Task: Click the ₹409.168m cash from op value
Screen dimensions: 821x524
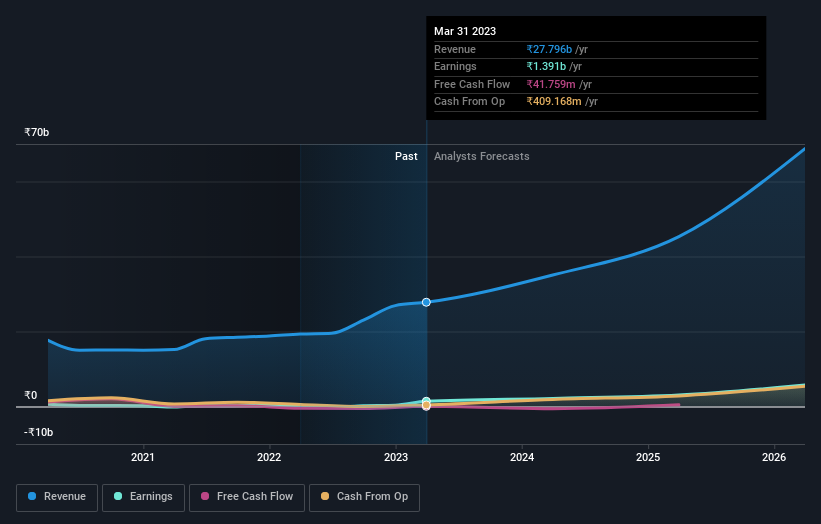Action: click(554, 102)
